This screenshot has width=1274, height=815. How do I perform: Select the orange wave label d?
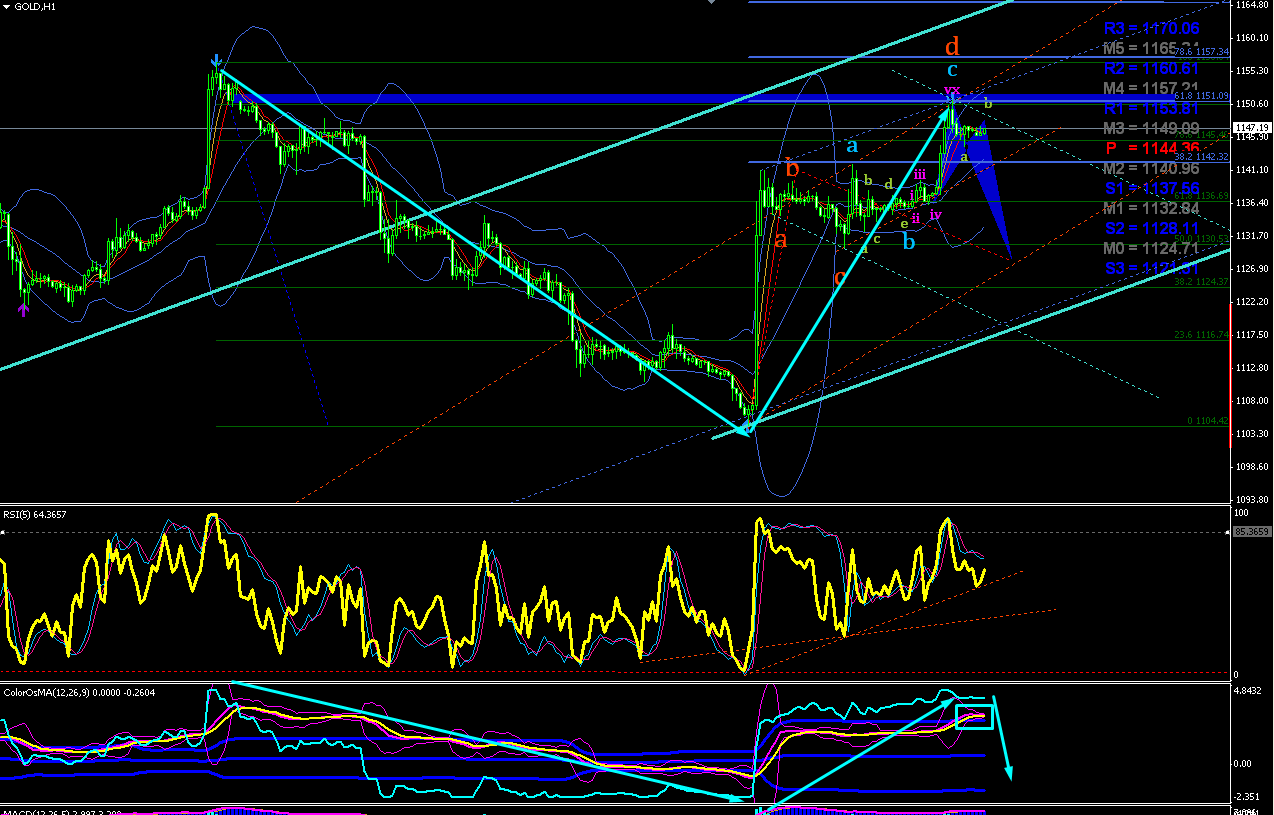point(952,45)
